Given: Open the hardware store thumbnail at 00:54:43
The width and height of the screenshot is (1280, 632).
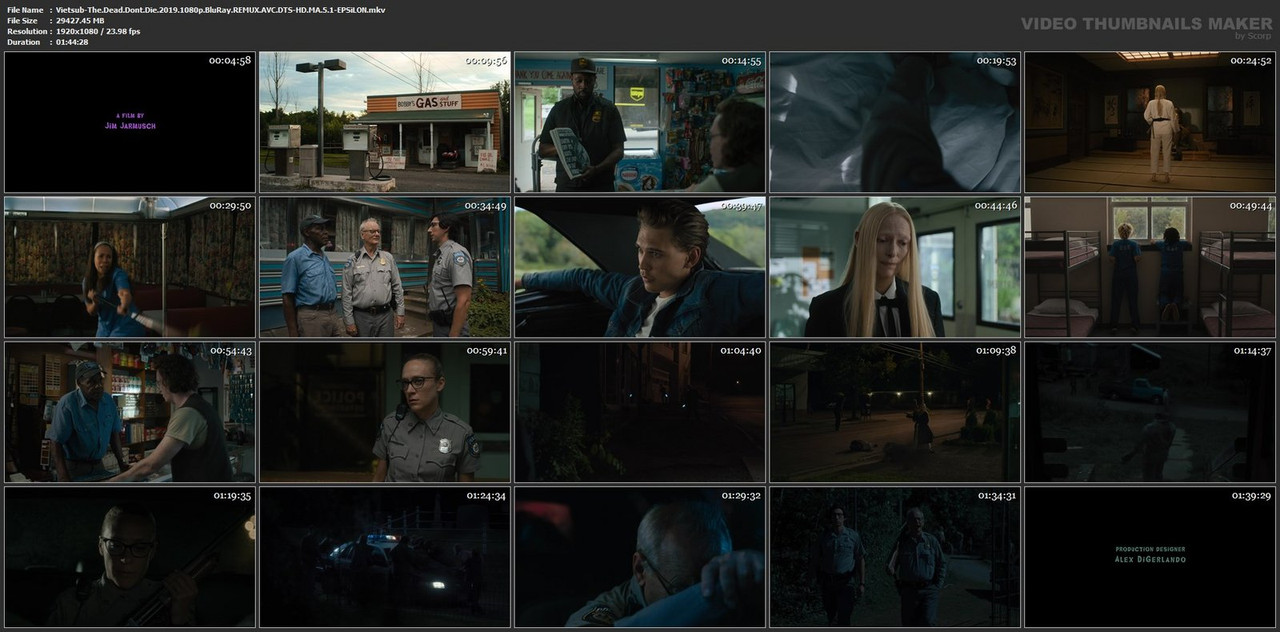Looking at the screenshot, I should [x=130, y=412].
